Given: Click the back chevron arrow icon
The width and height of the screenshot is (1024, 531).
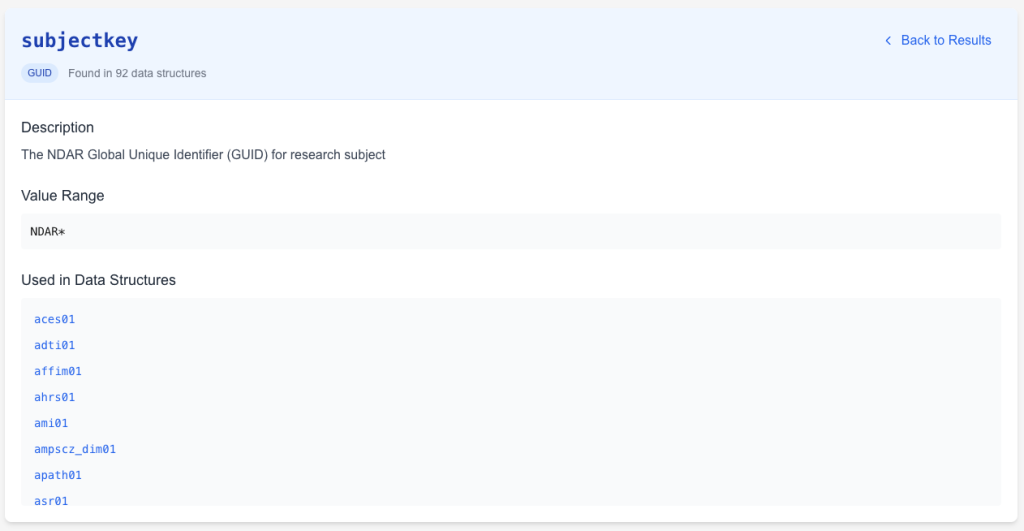Looking at the screenshot, I should click(887, 41).
